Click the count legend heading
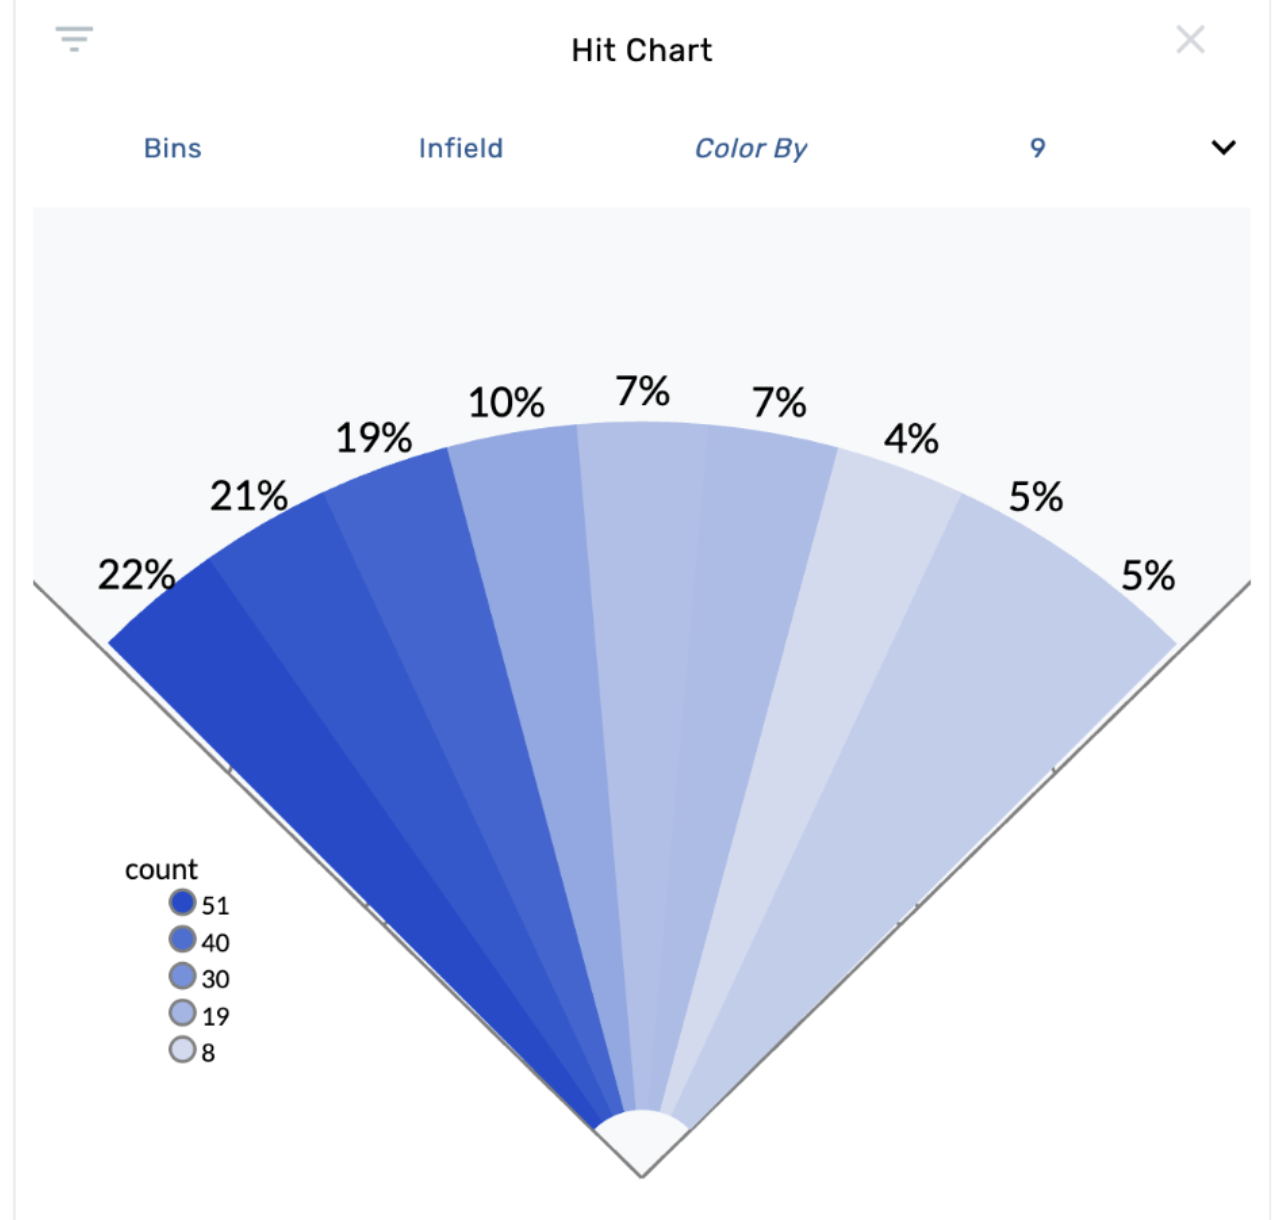1280x1220 pixels. coord(161,869)
